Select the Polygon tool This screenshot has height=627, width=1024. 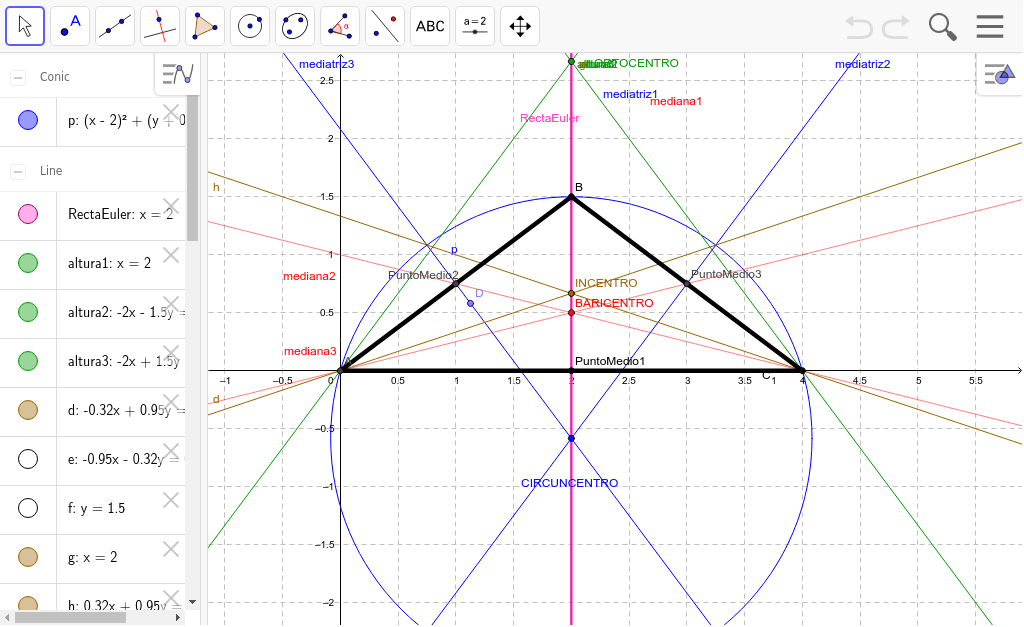coord(205,26)
